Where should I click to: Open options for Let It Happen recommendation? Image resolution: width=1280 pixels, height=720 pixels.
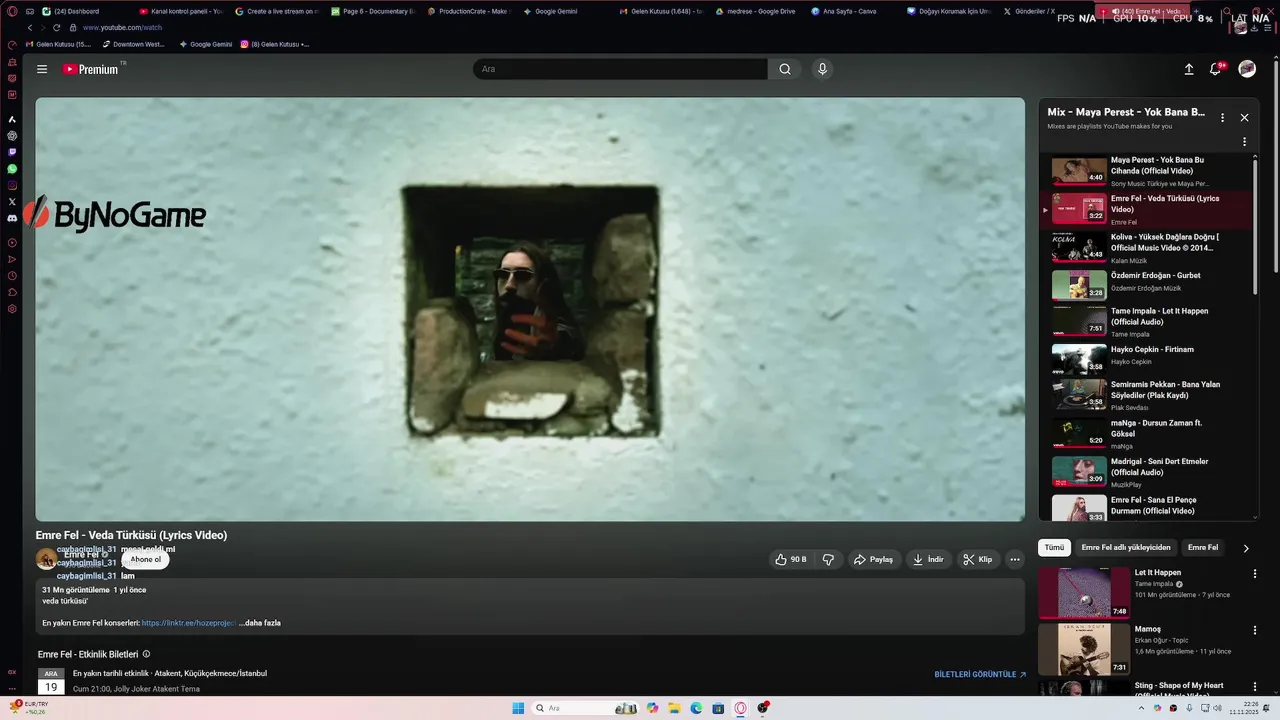pyautogui.click(x=1254, y=574)
